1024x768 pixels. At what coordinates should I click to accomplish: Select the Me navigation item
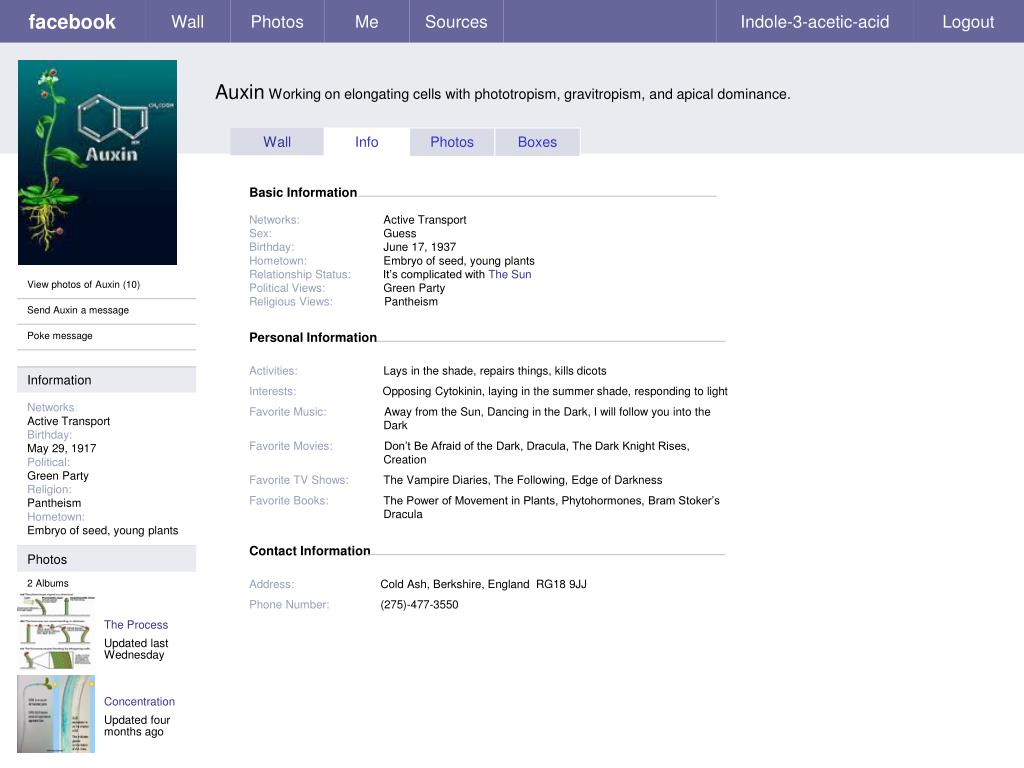[x=366, y=22]
